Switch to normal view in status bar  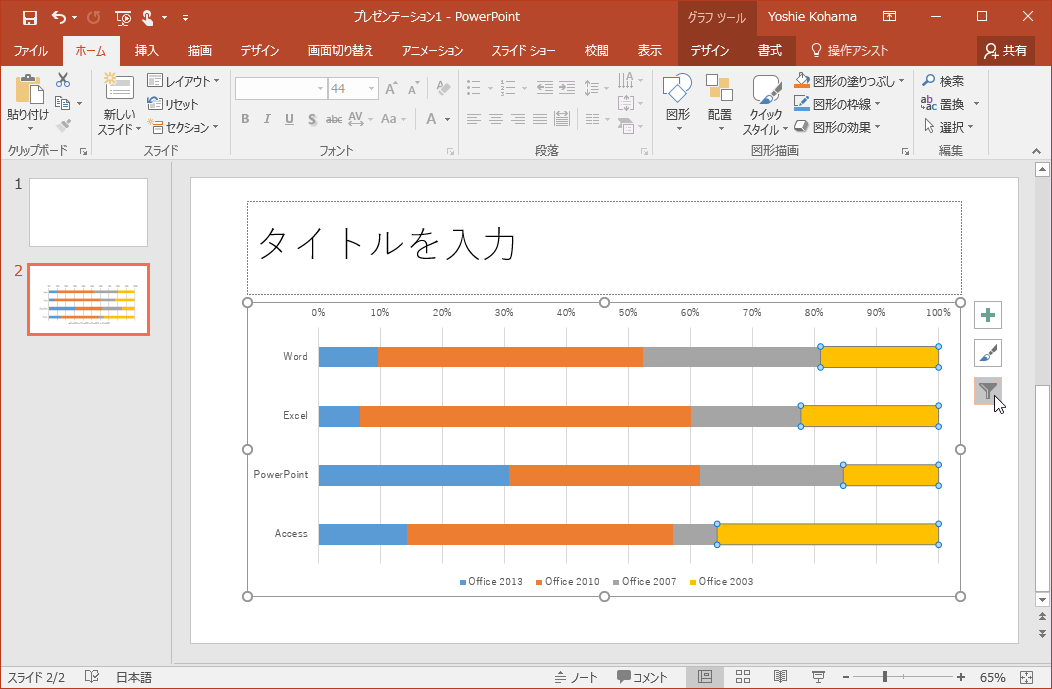[704, 676]
